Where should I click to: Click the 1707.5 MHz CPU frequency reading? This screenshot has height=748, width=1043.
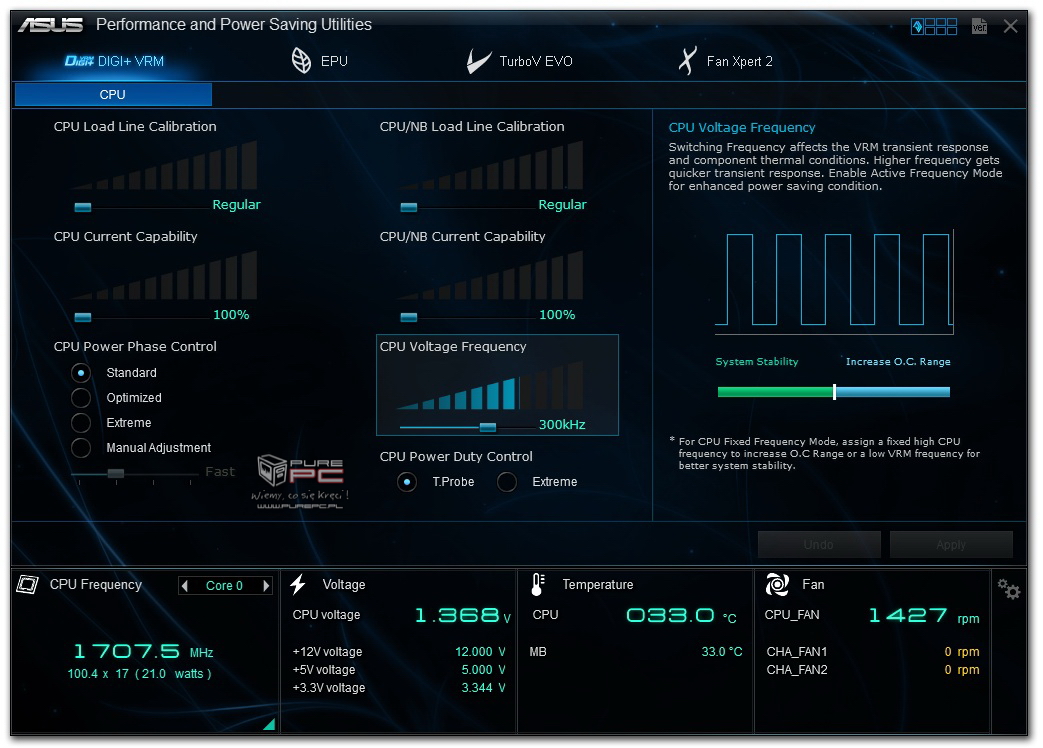tap(143, 652)
